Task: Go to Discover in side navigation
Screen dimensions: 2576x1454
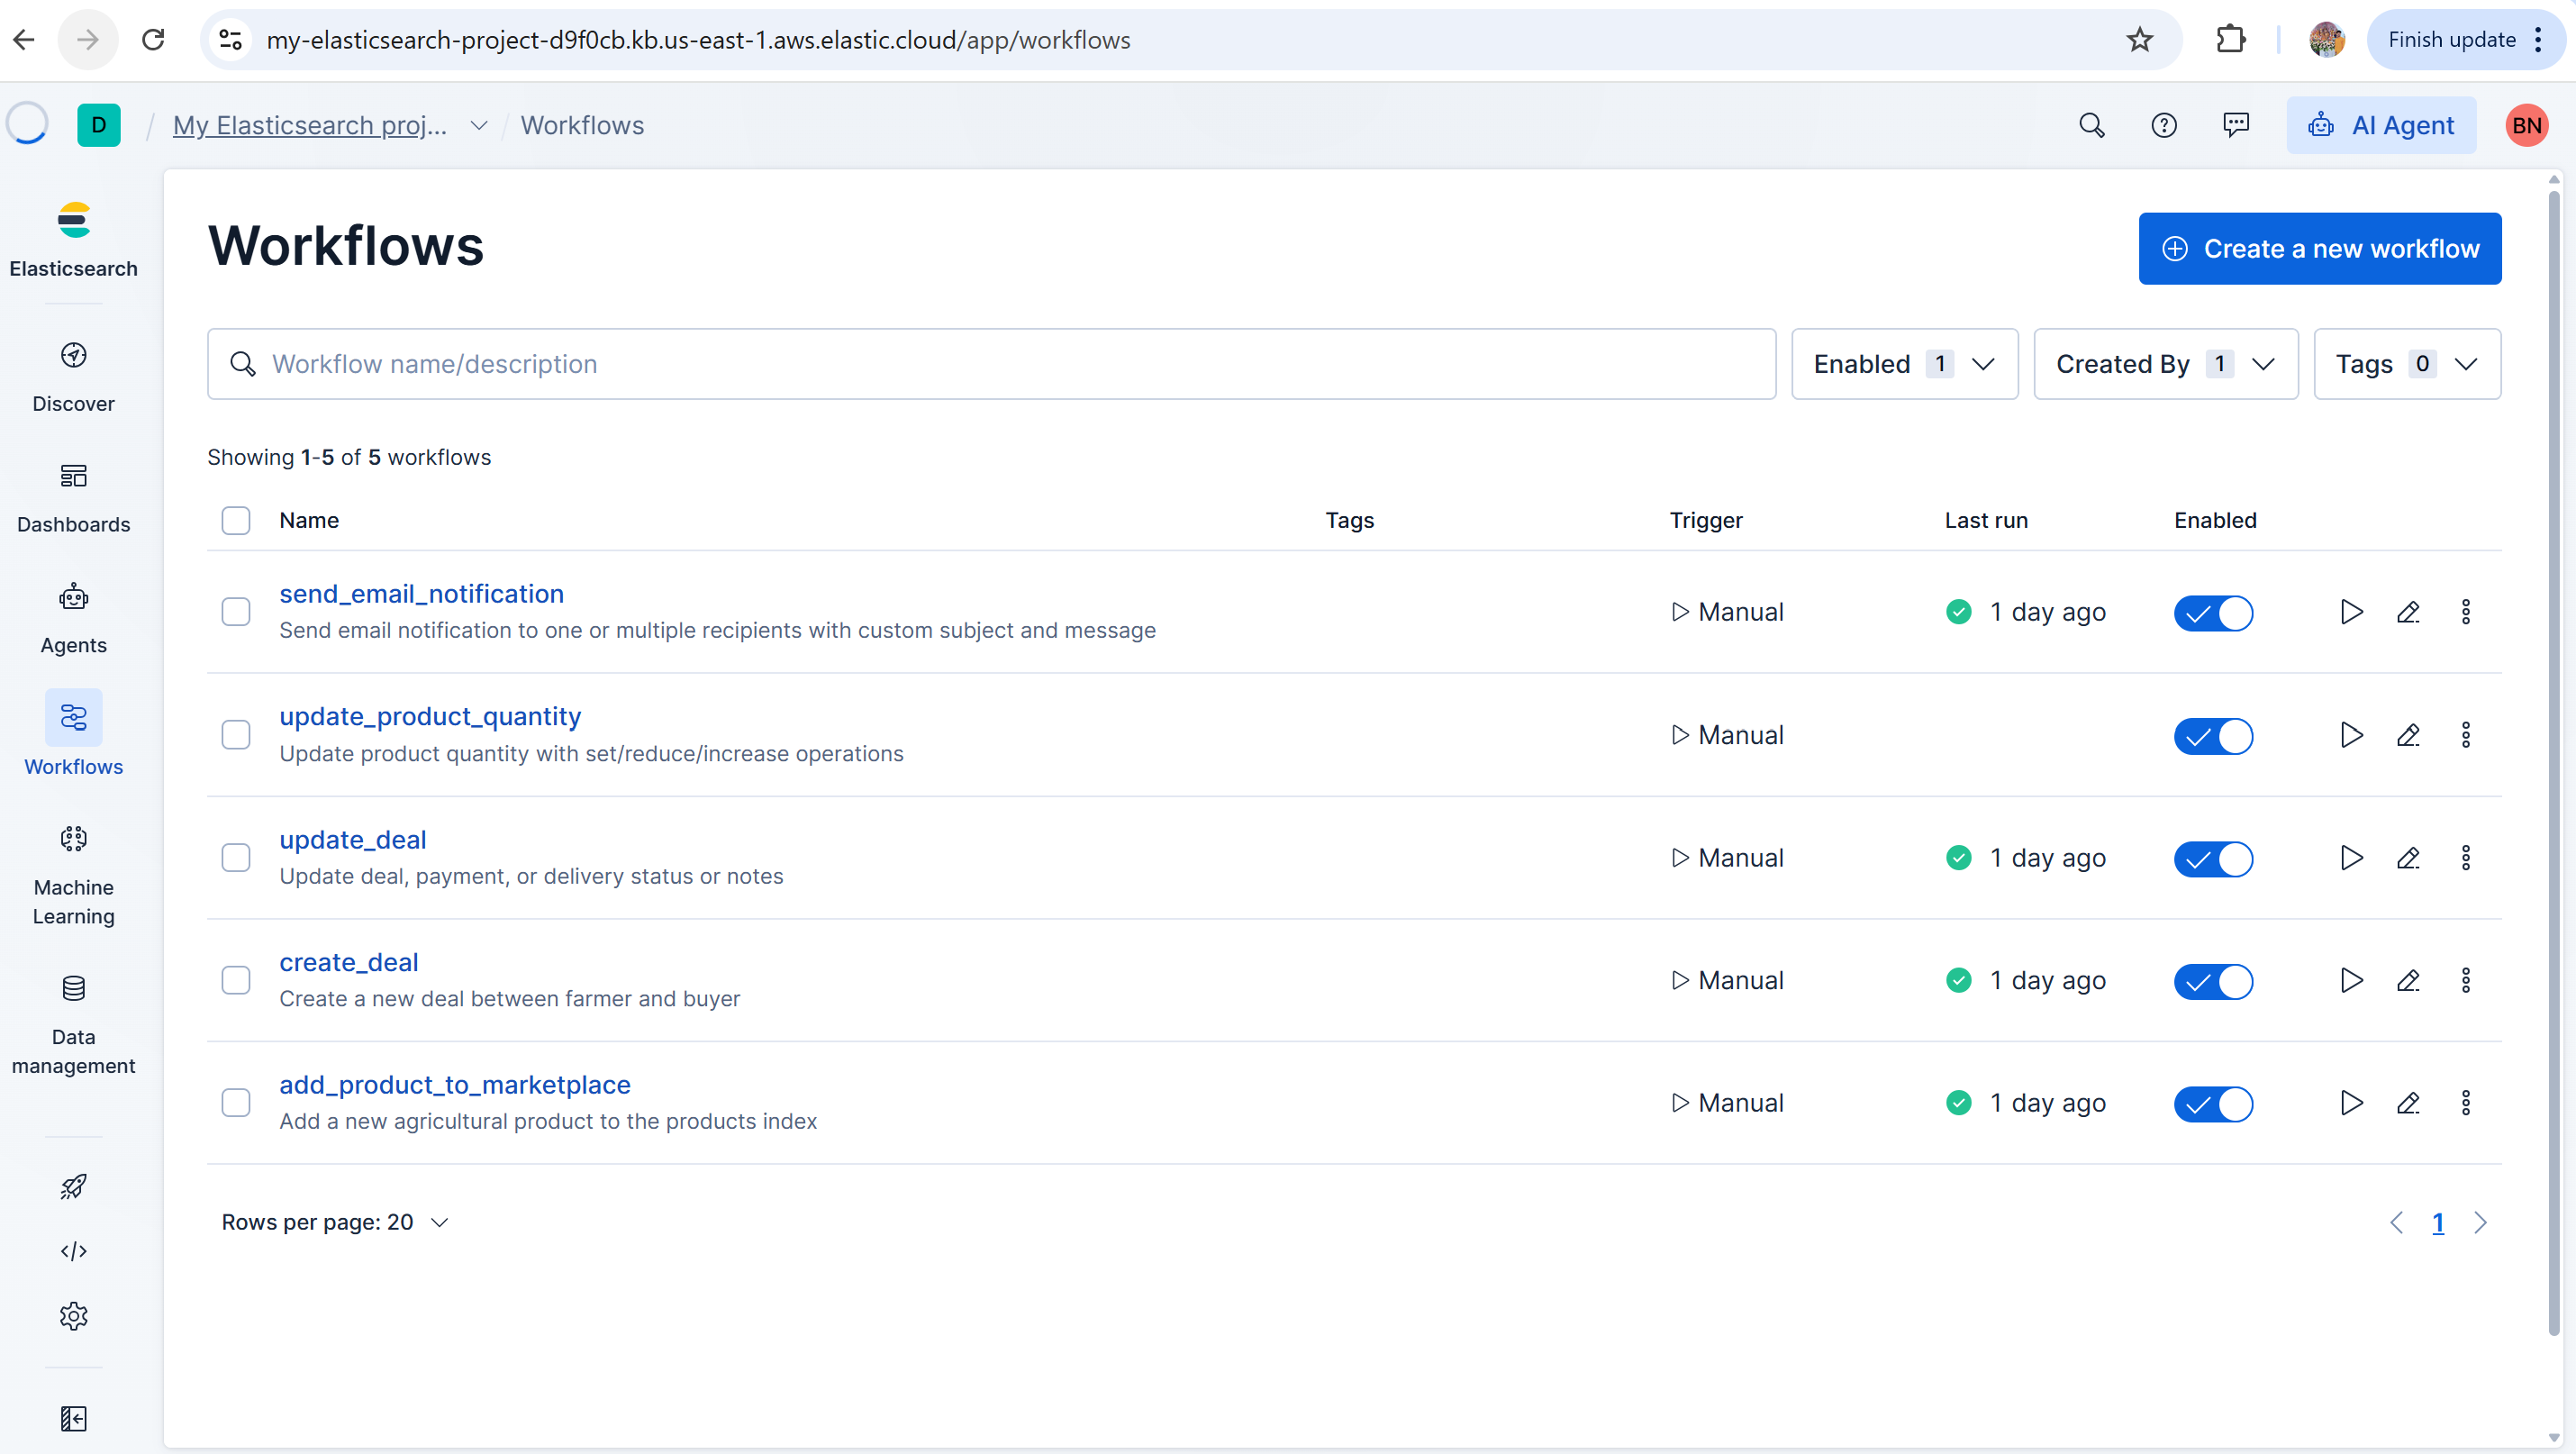Action: pyautogui.click(x=73, y=376)
